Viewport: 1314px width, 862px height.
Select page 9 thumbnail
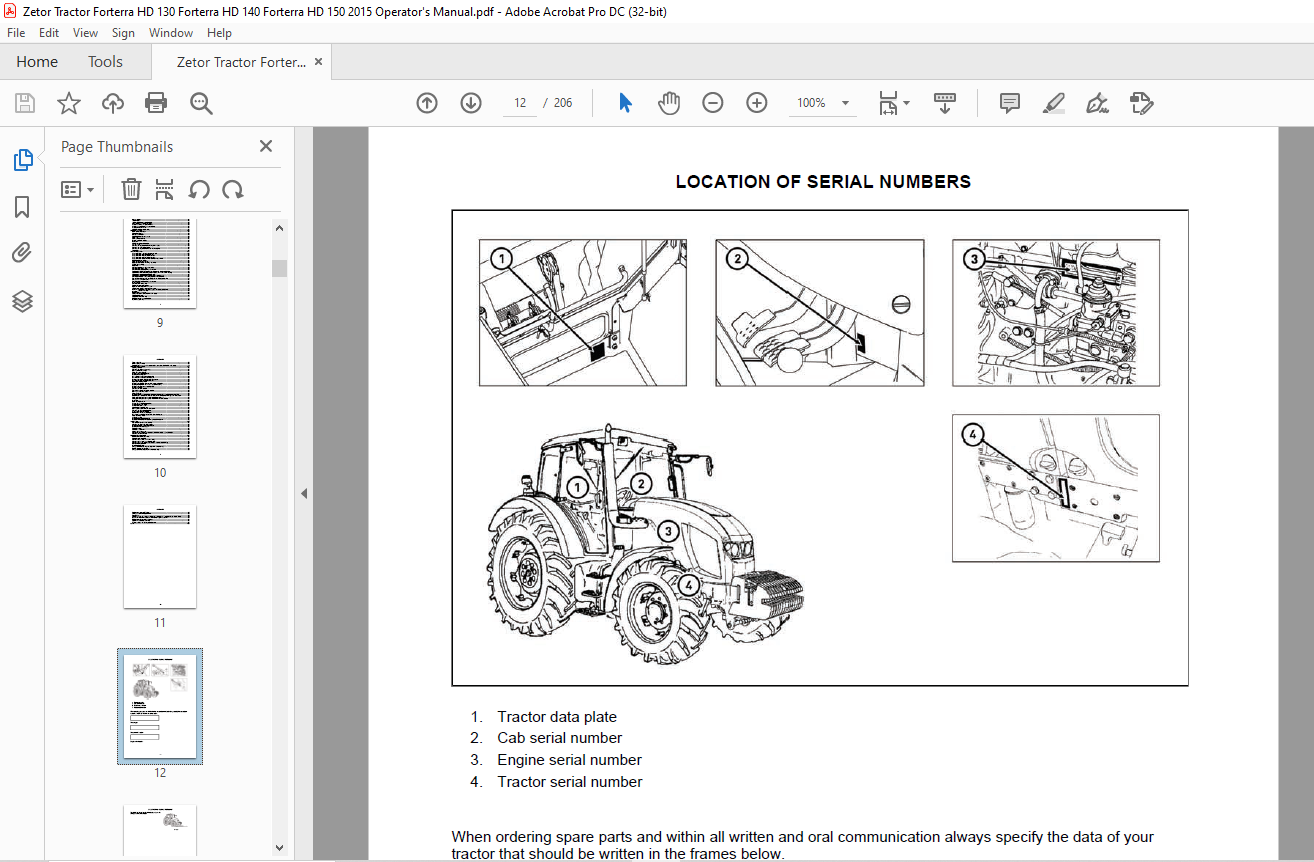(x=160, y=263)
